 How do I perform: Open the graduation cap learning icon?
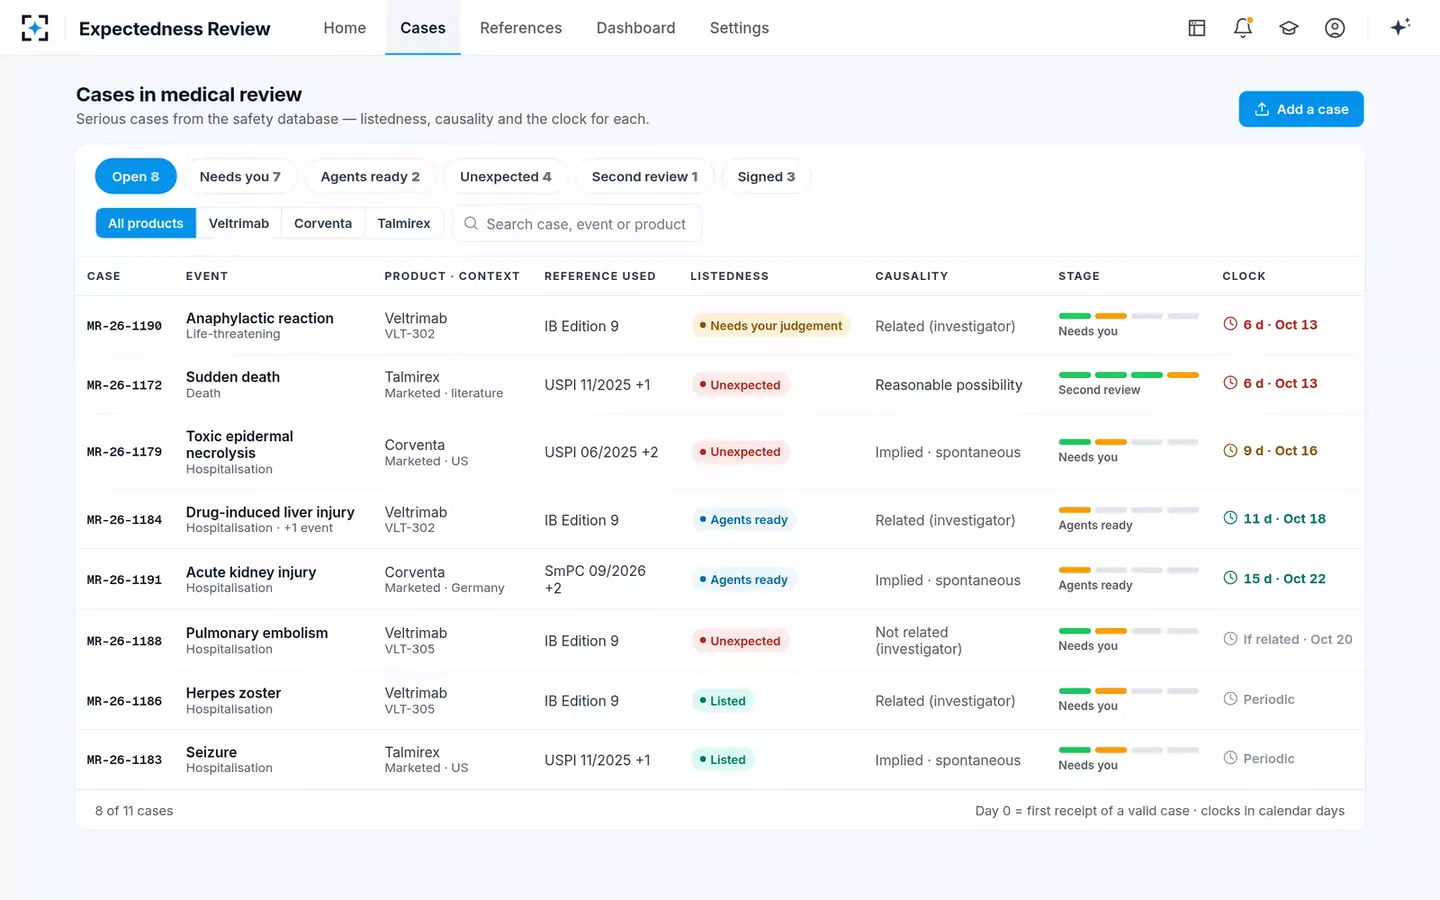click(x=1289, y=28)
